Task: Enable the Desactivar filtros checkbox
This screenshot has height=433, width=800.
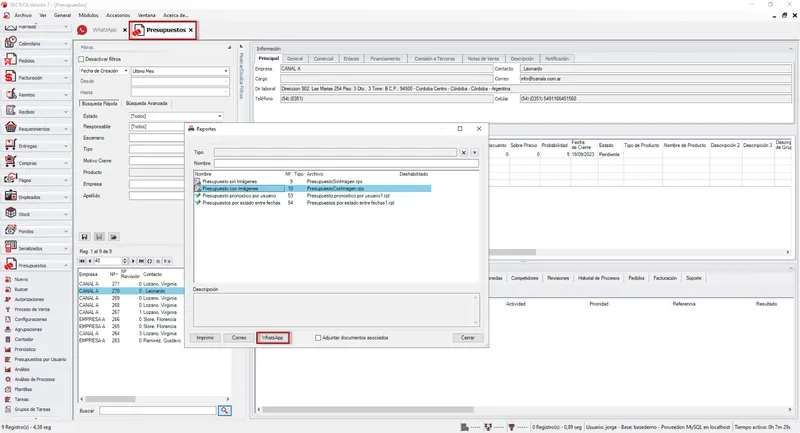Action: pos(81,59)
